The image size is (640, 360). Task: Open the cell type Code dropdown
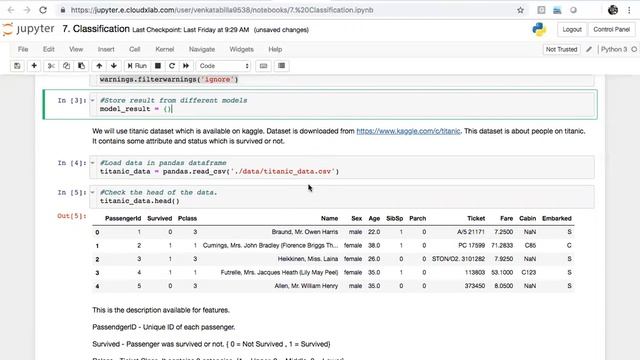[223, 66]
